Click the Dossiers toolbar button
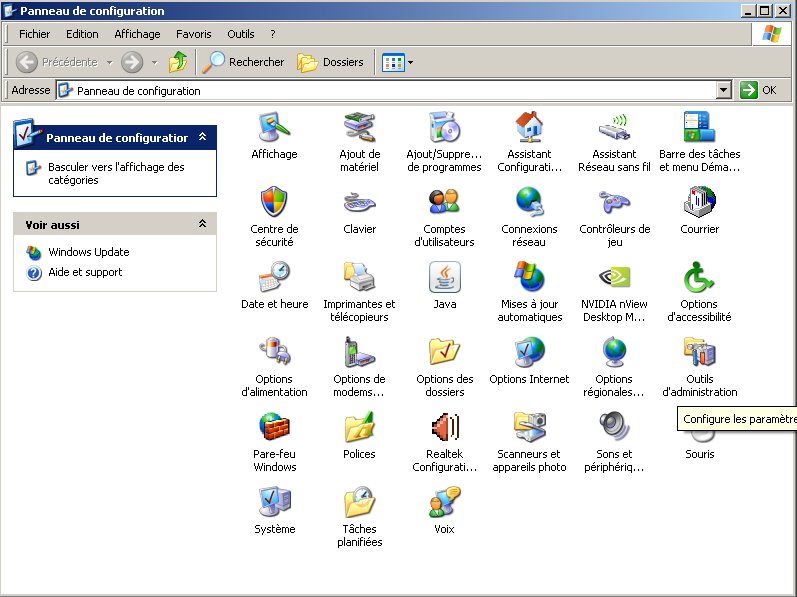 click(330, 62)
